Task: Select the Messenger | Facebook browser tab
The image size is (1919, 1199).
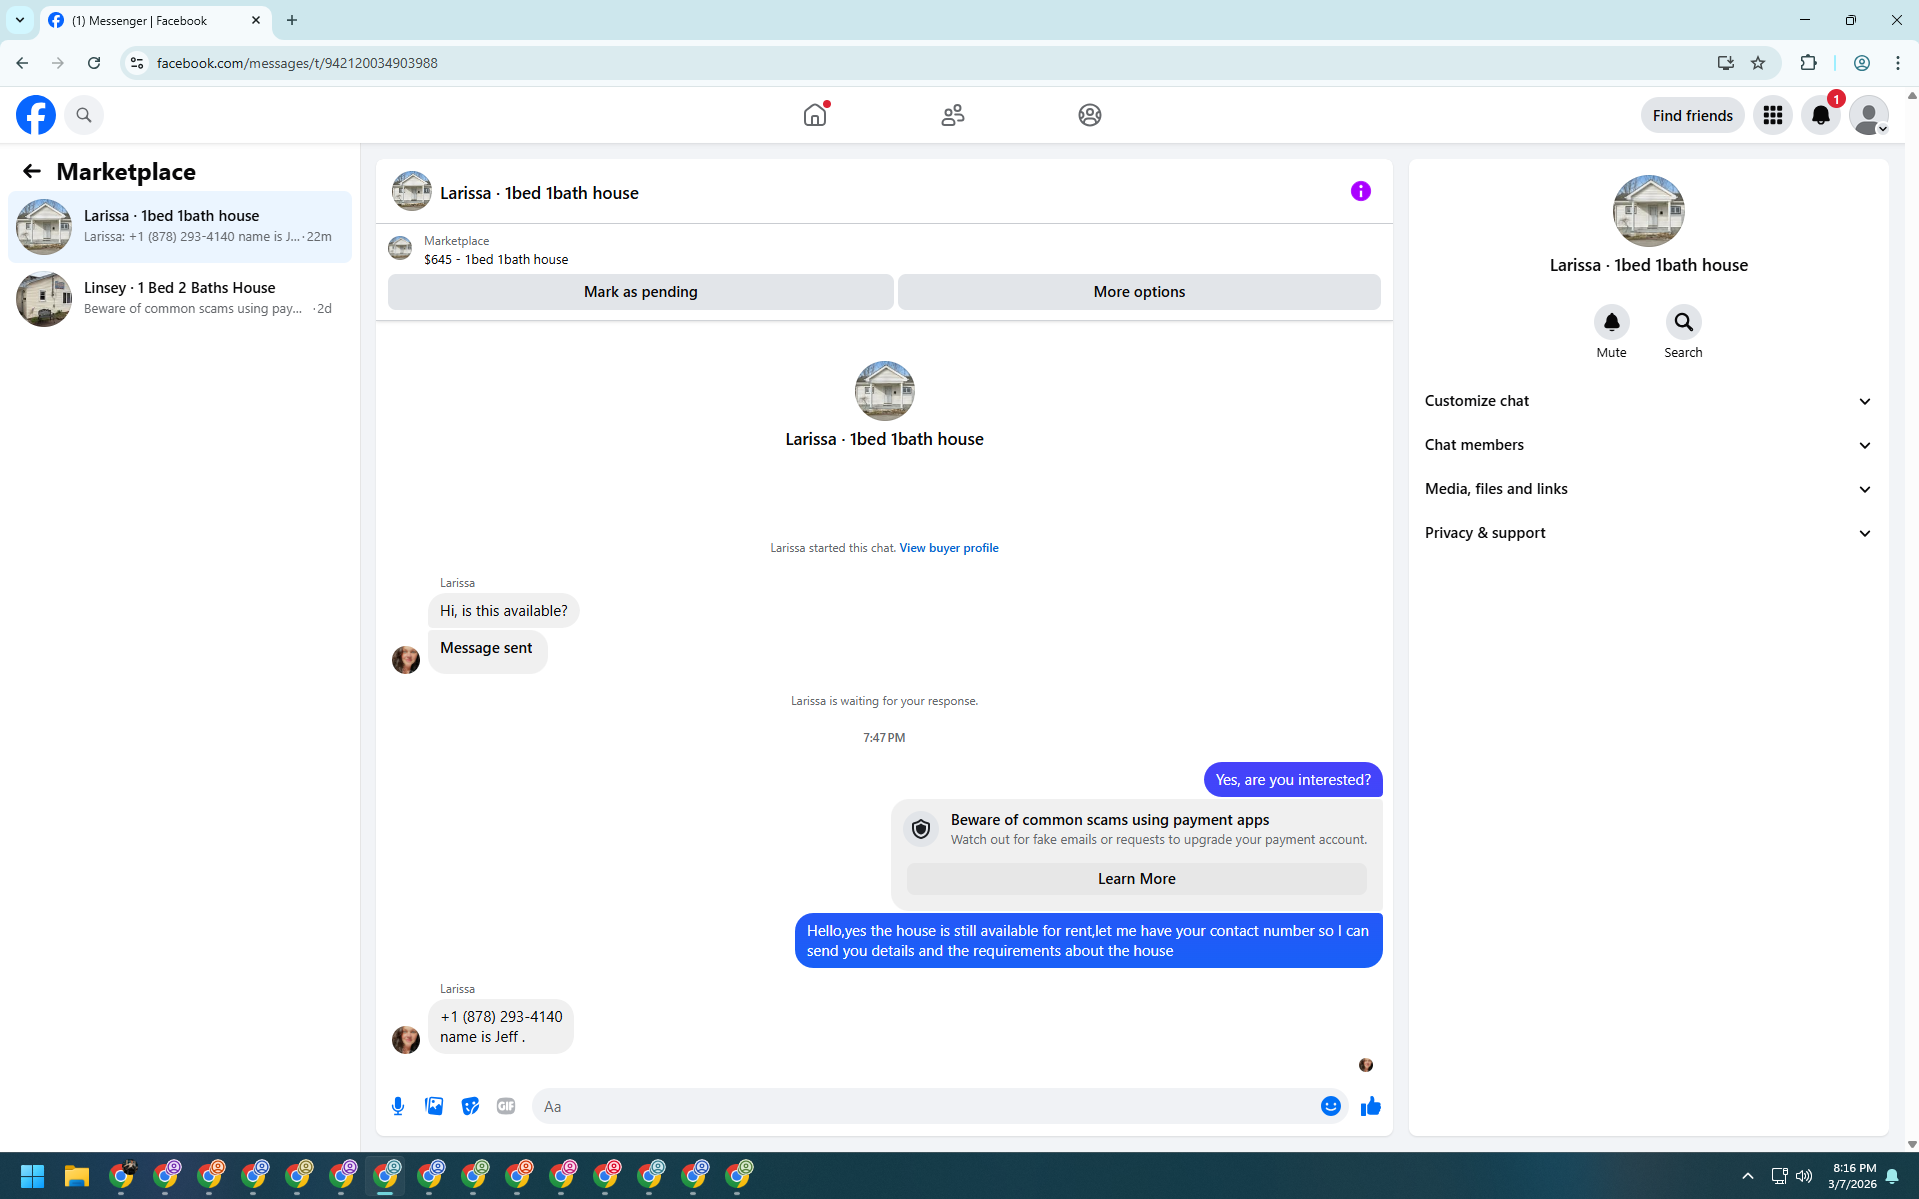Action: [x=155, y=20]
